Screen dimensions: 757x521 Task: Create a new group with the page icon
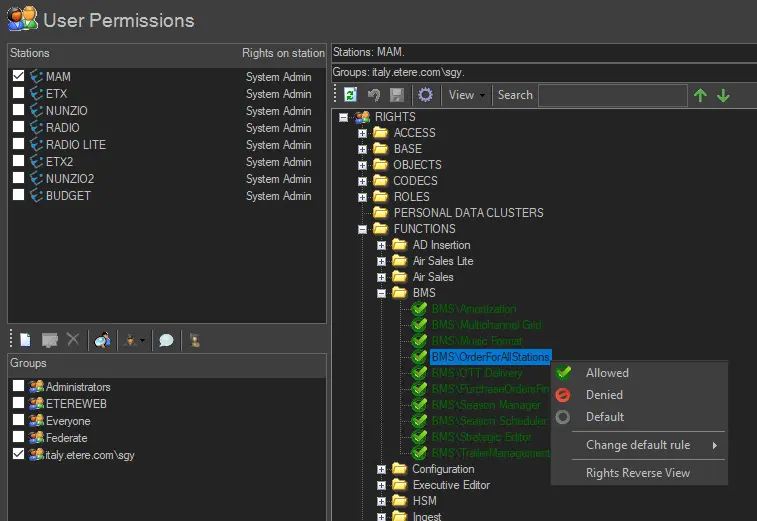pos(26,340)
